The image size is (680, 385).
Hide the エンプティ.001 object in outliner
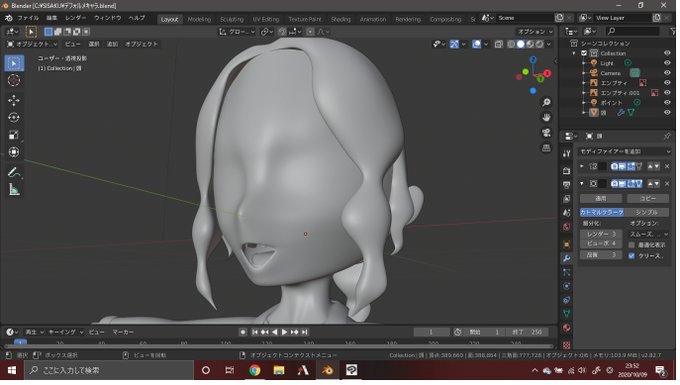click(667, 93)
